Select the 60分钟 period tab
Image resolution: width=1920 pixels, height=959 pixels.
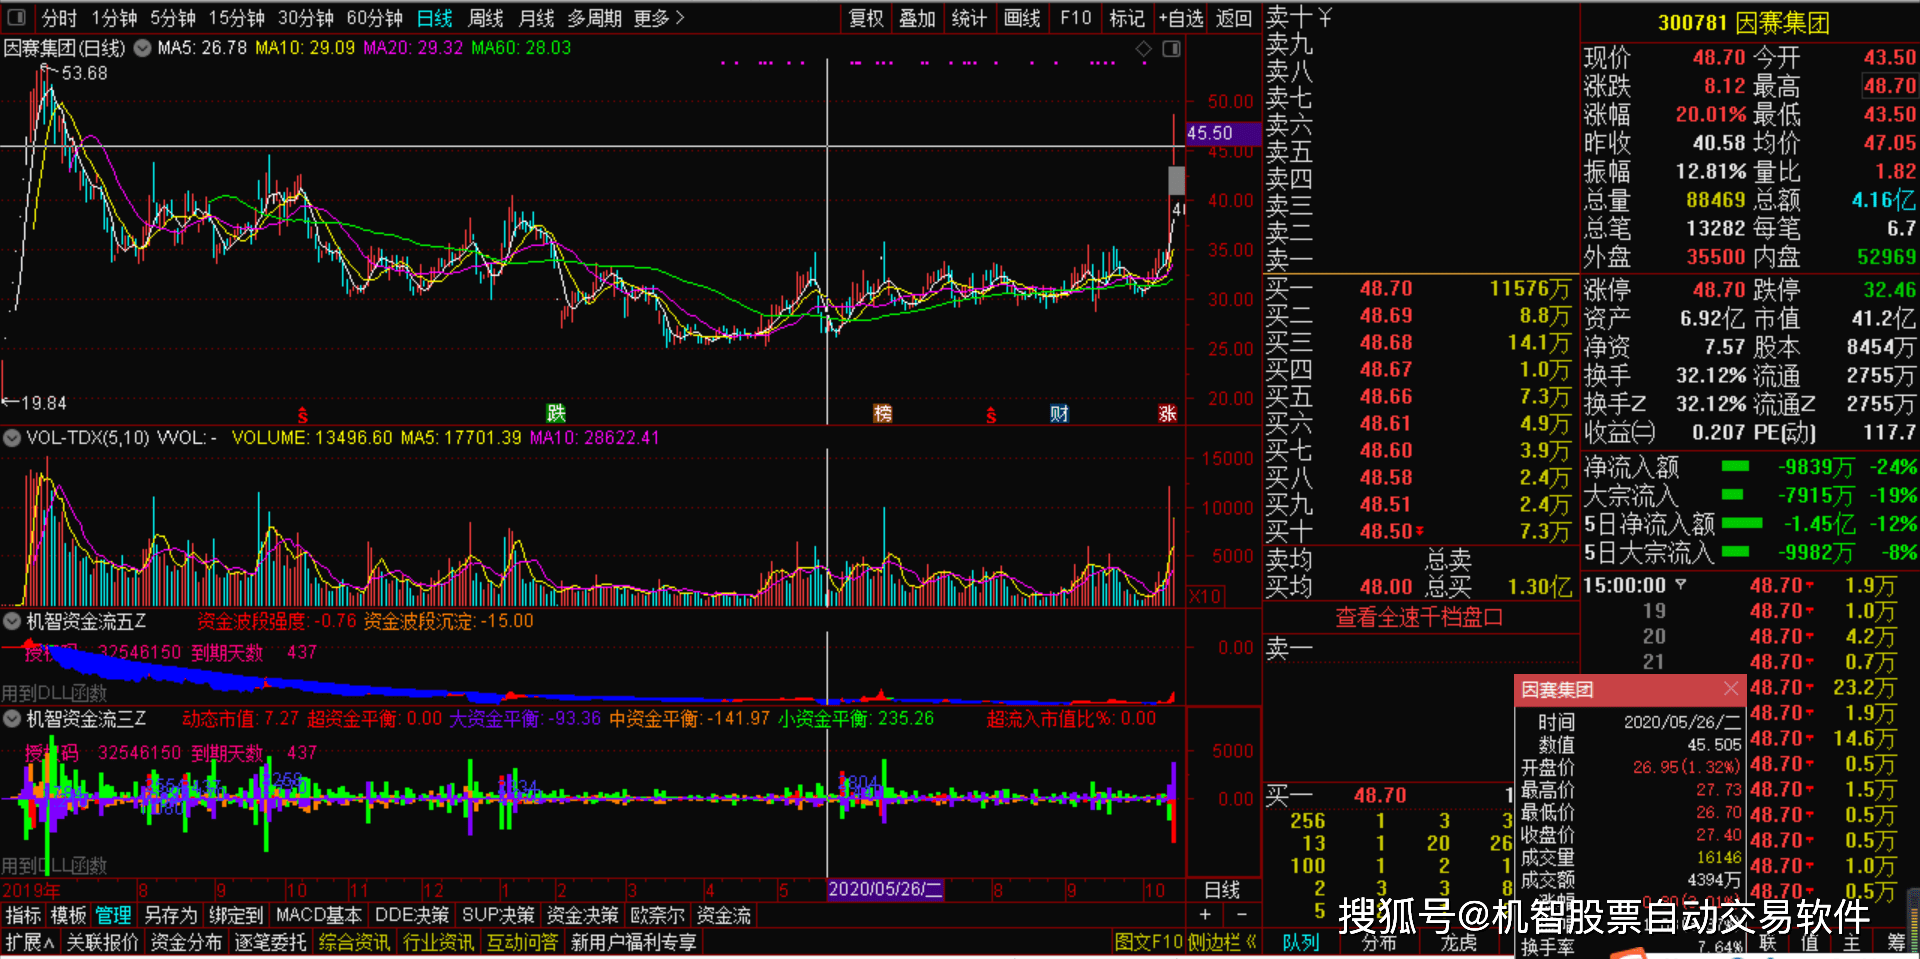(375, 18)
